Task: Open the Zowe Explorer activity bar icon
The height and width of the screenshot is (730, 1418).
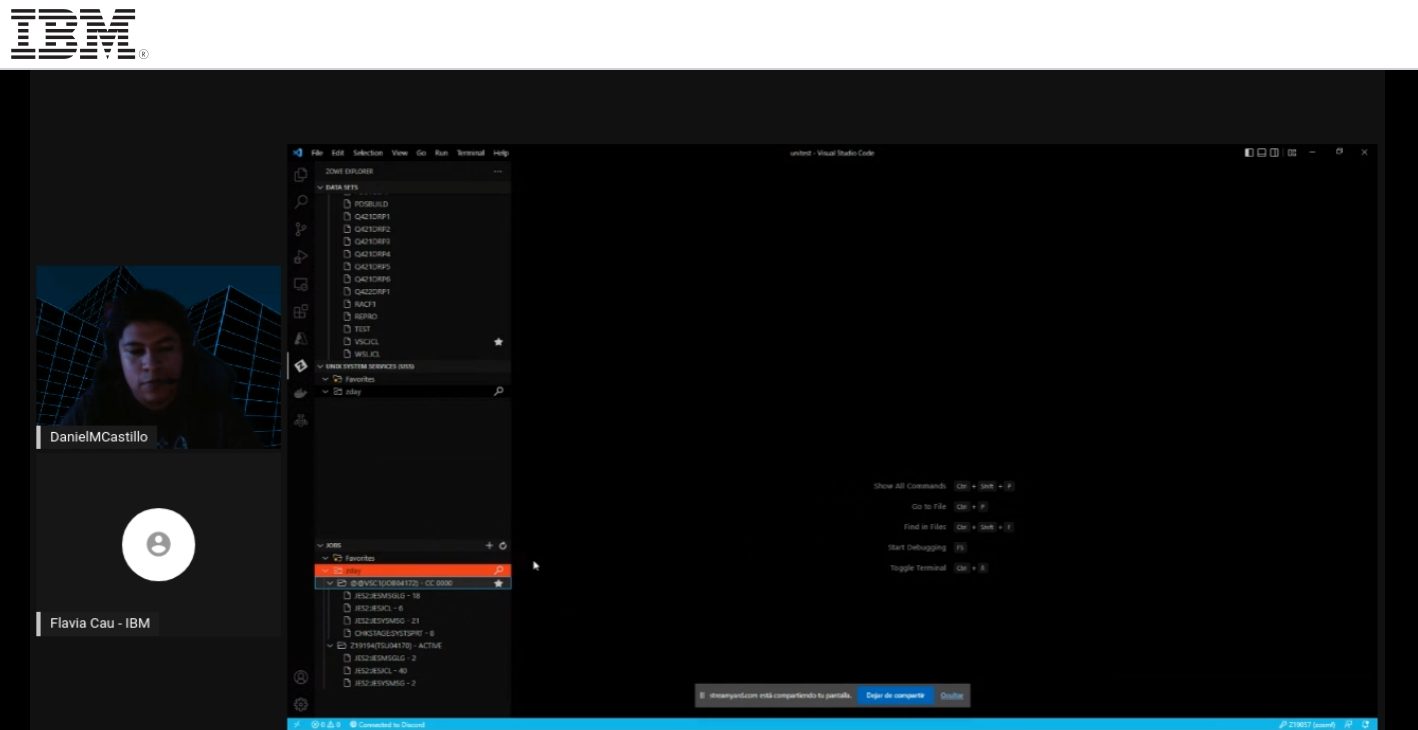Action: 300,366
